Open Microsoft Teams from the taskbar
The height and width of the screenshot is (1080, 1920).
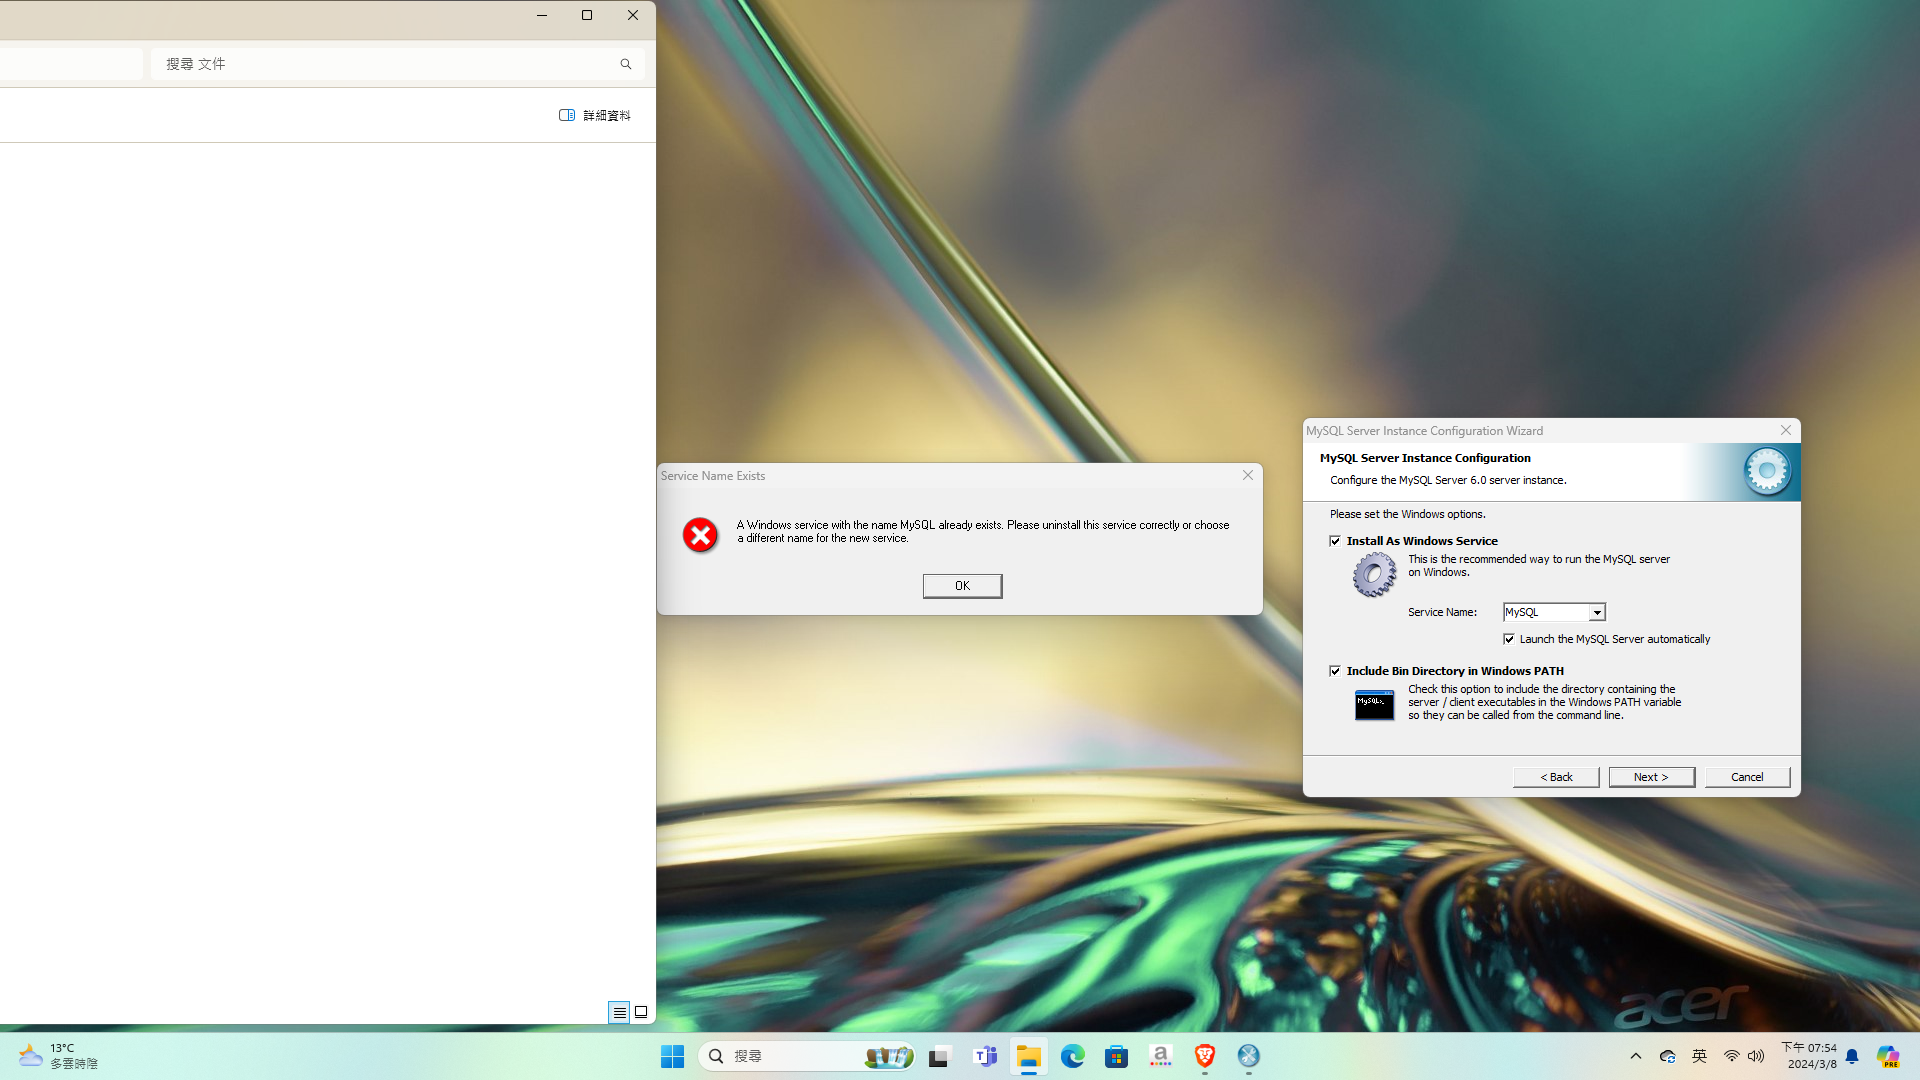coord(985,1056)
